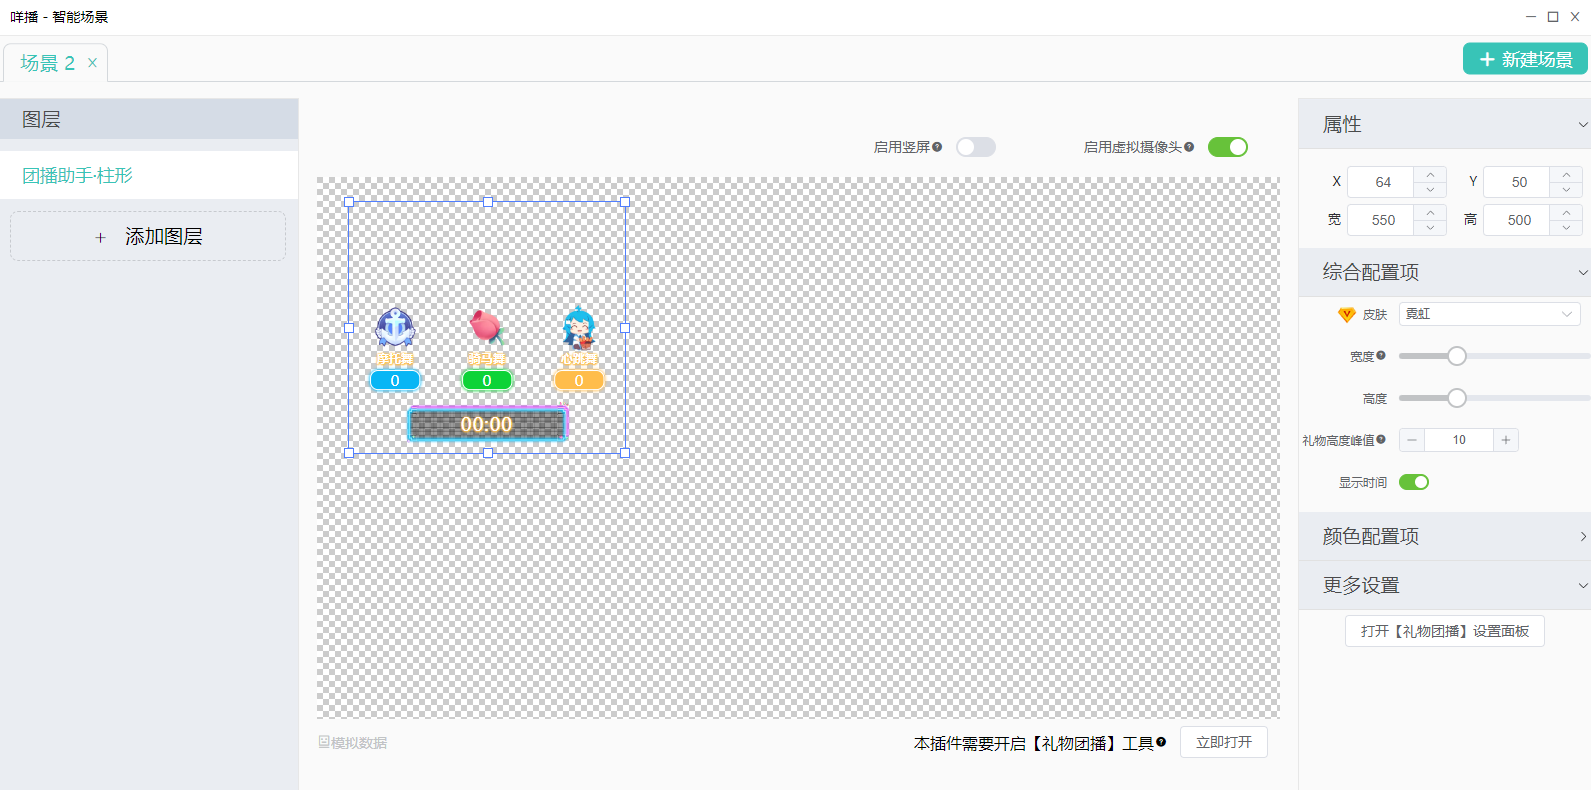Click the pink rose gift icon
The width and height of the screenshot is (1591, 795).
[486, 326]
